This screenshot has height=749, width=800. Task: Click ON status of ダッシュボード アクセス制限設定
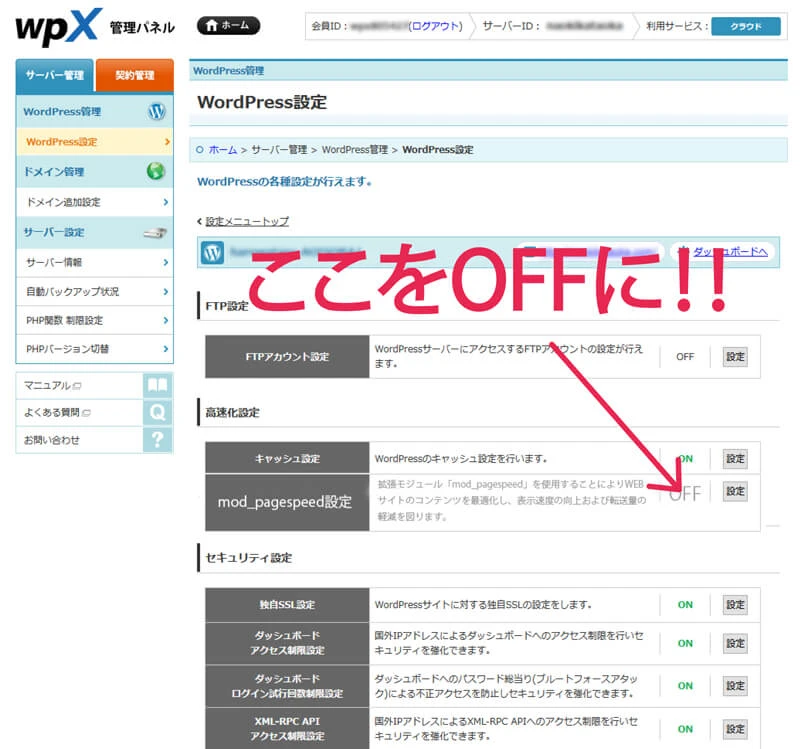point(685,643)
